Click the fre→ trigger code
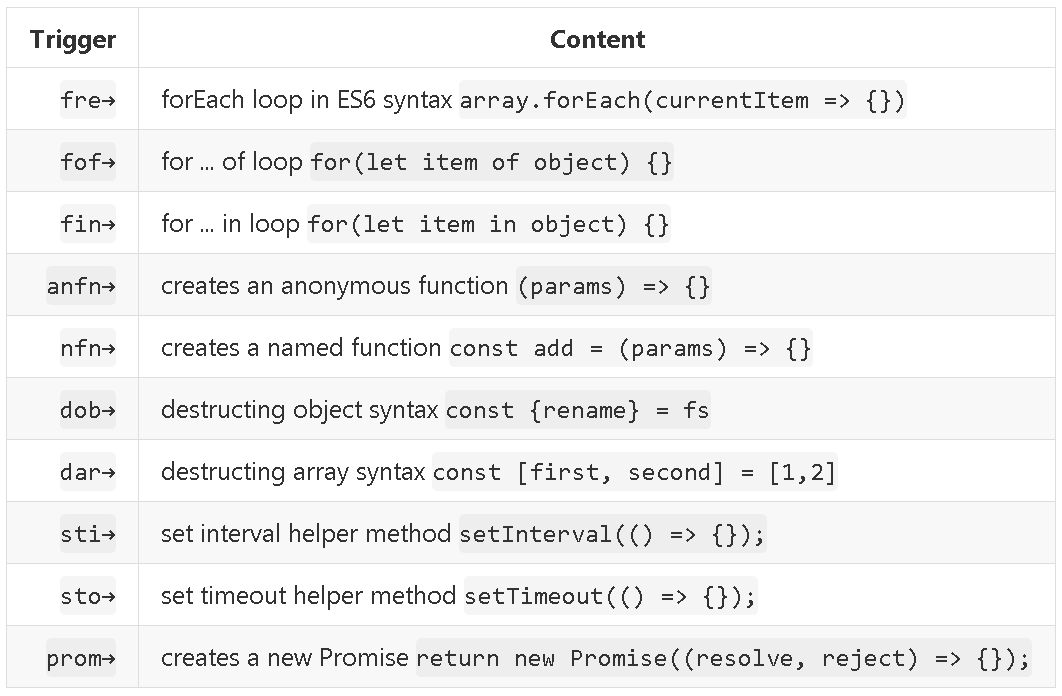The image size is (1062, 696). 88,100
